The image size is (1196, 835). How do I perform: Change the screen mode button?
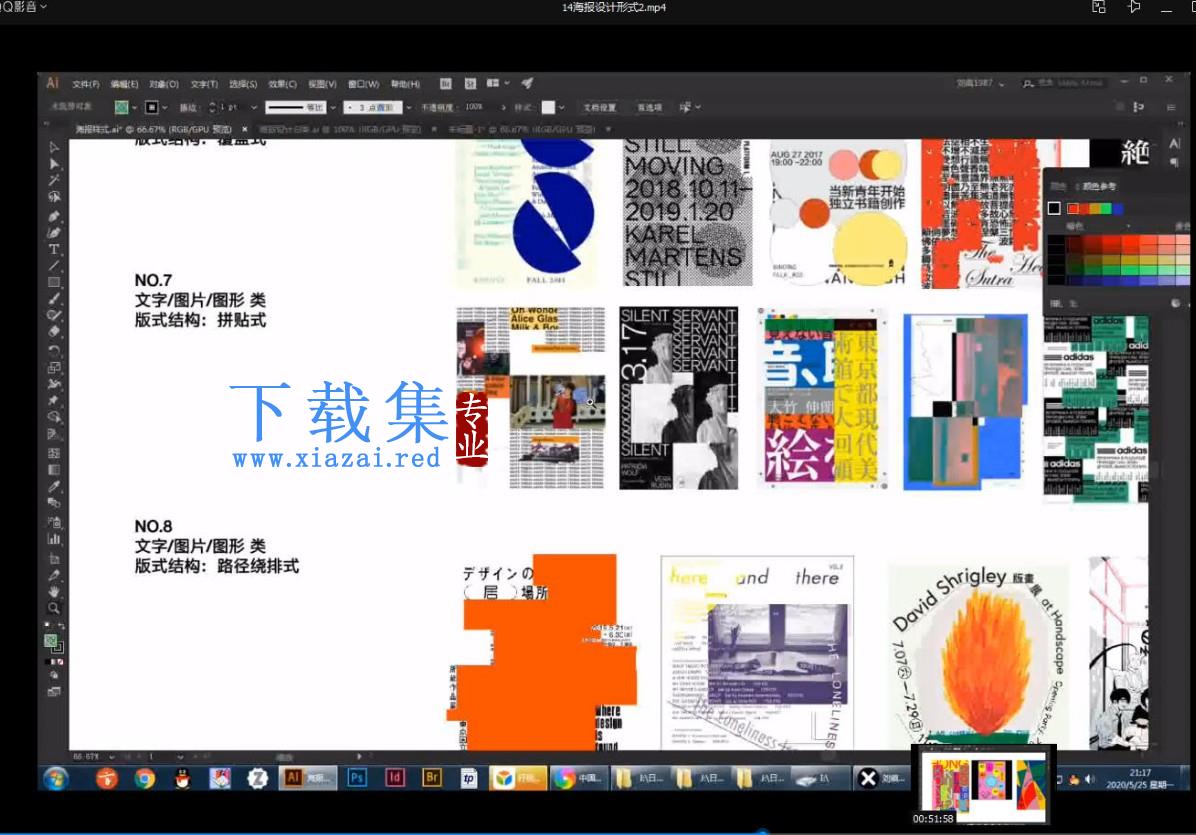coord(54,692)
